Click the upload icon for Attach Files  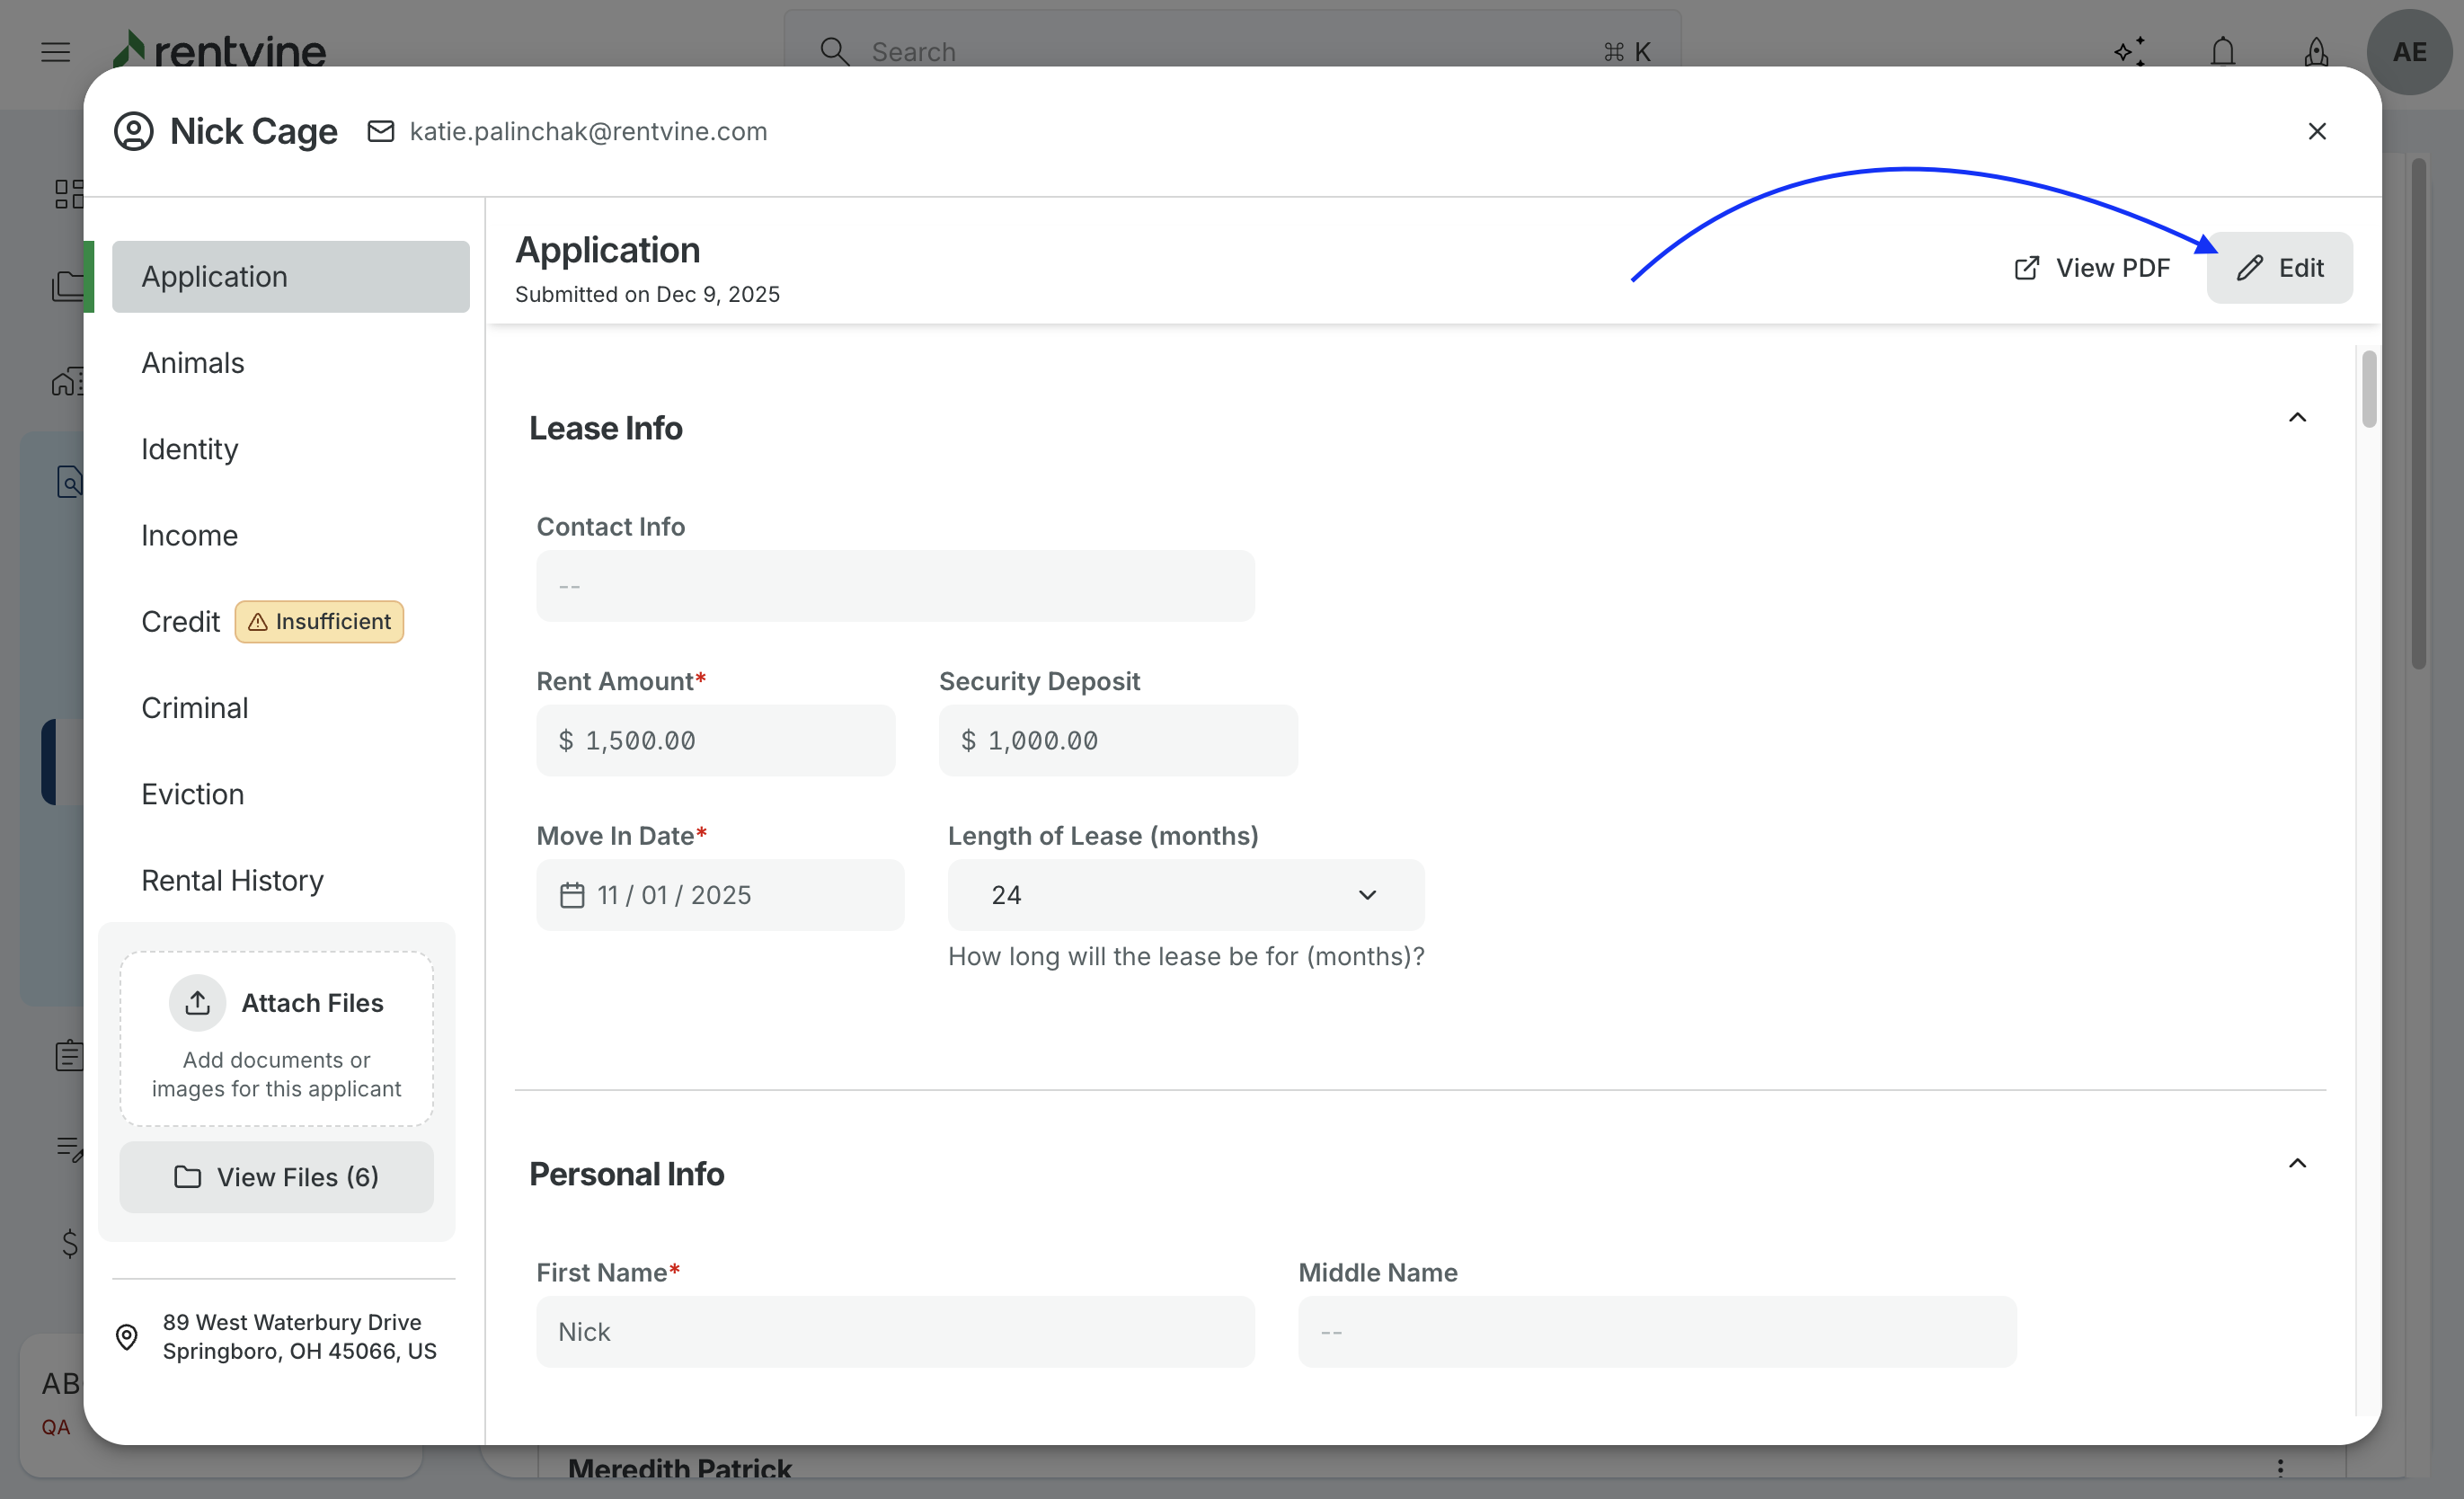coord(197,1003)
